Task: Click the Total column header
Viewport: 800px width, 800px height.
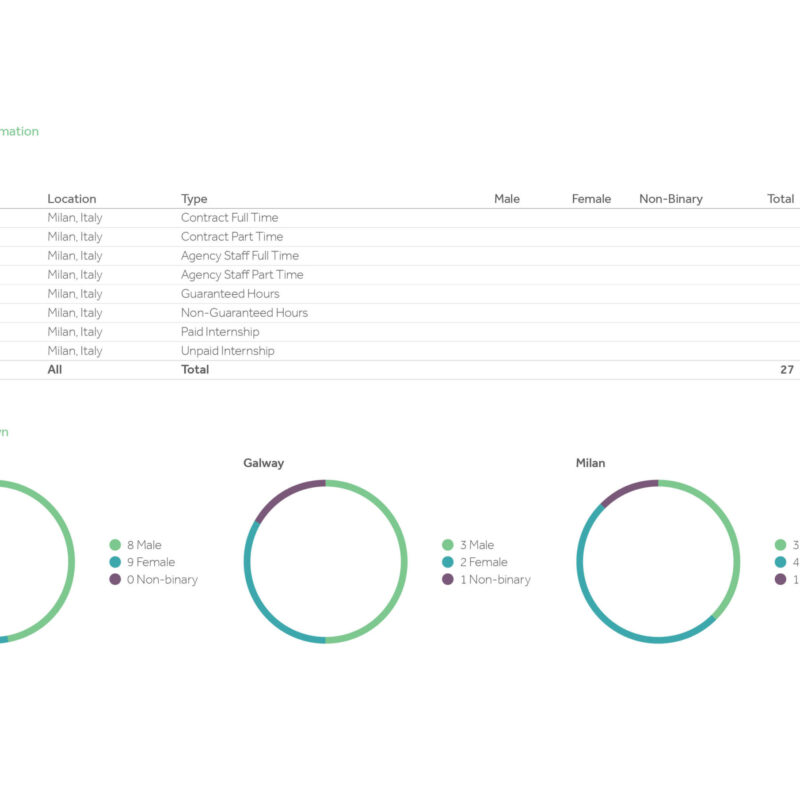Action: pyautogui.click(x=780, y=198)
